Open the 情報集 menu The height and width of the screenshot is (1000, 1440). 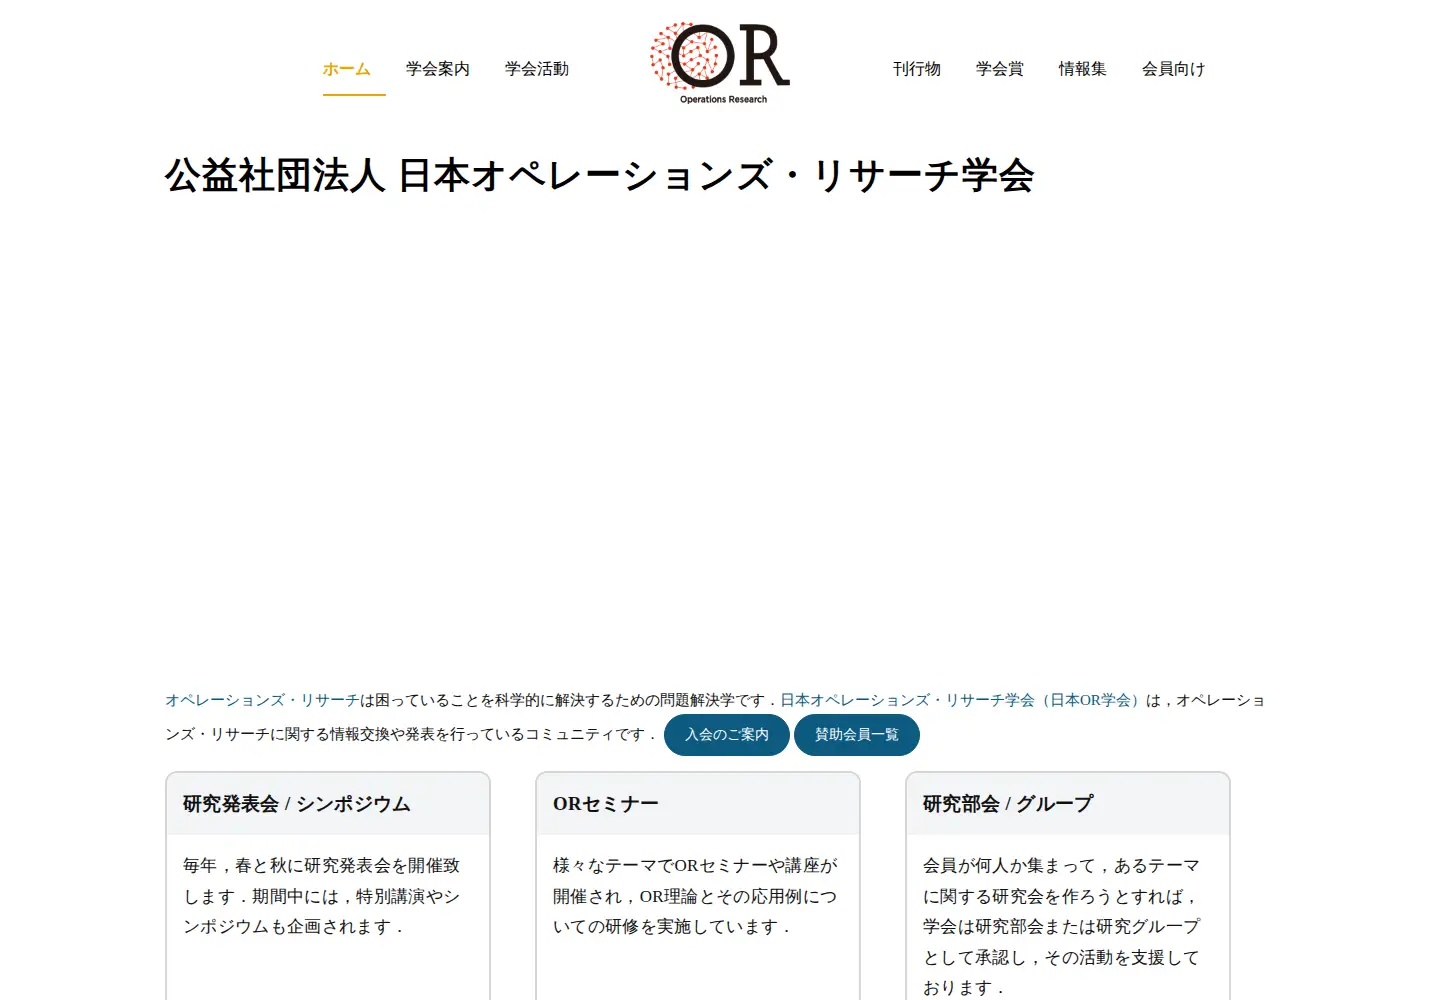tap(1083, 69)
